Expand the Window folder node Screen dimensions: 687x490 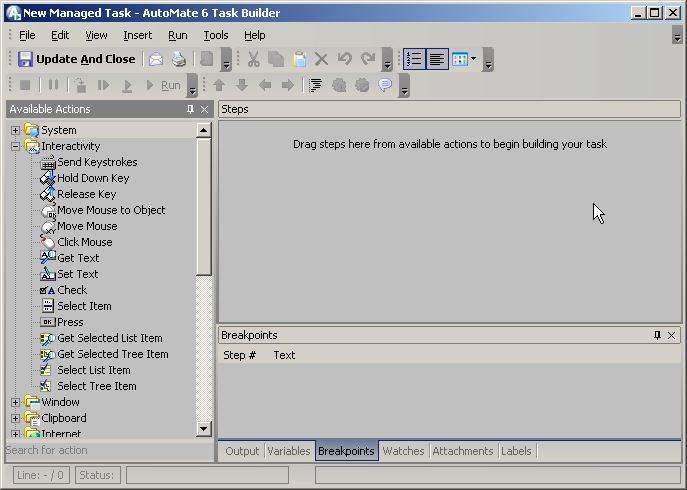(x=15, y=402)
